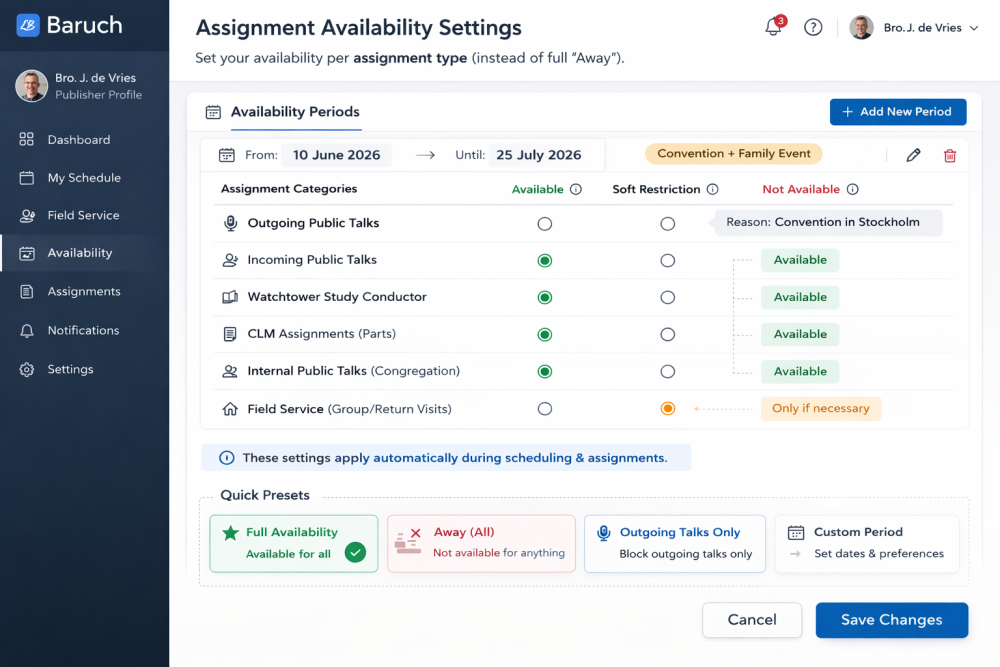Click the Save Changes button
The width and height of the screenshot is (1000, 667).
[891, 620]
